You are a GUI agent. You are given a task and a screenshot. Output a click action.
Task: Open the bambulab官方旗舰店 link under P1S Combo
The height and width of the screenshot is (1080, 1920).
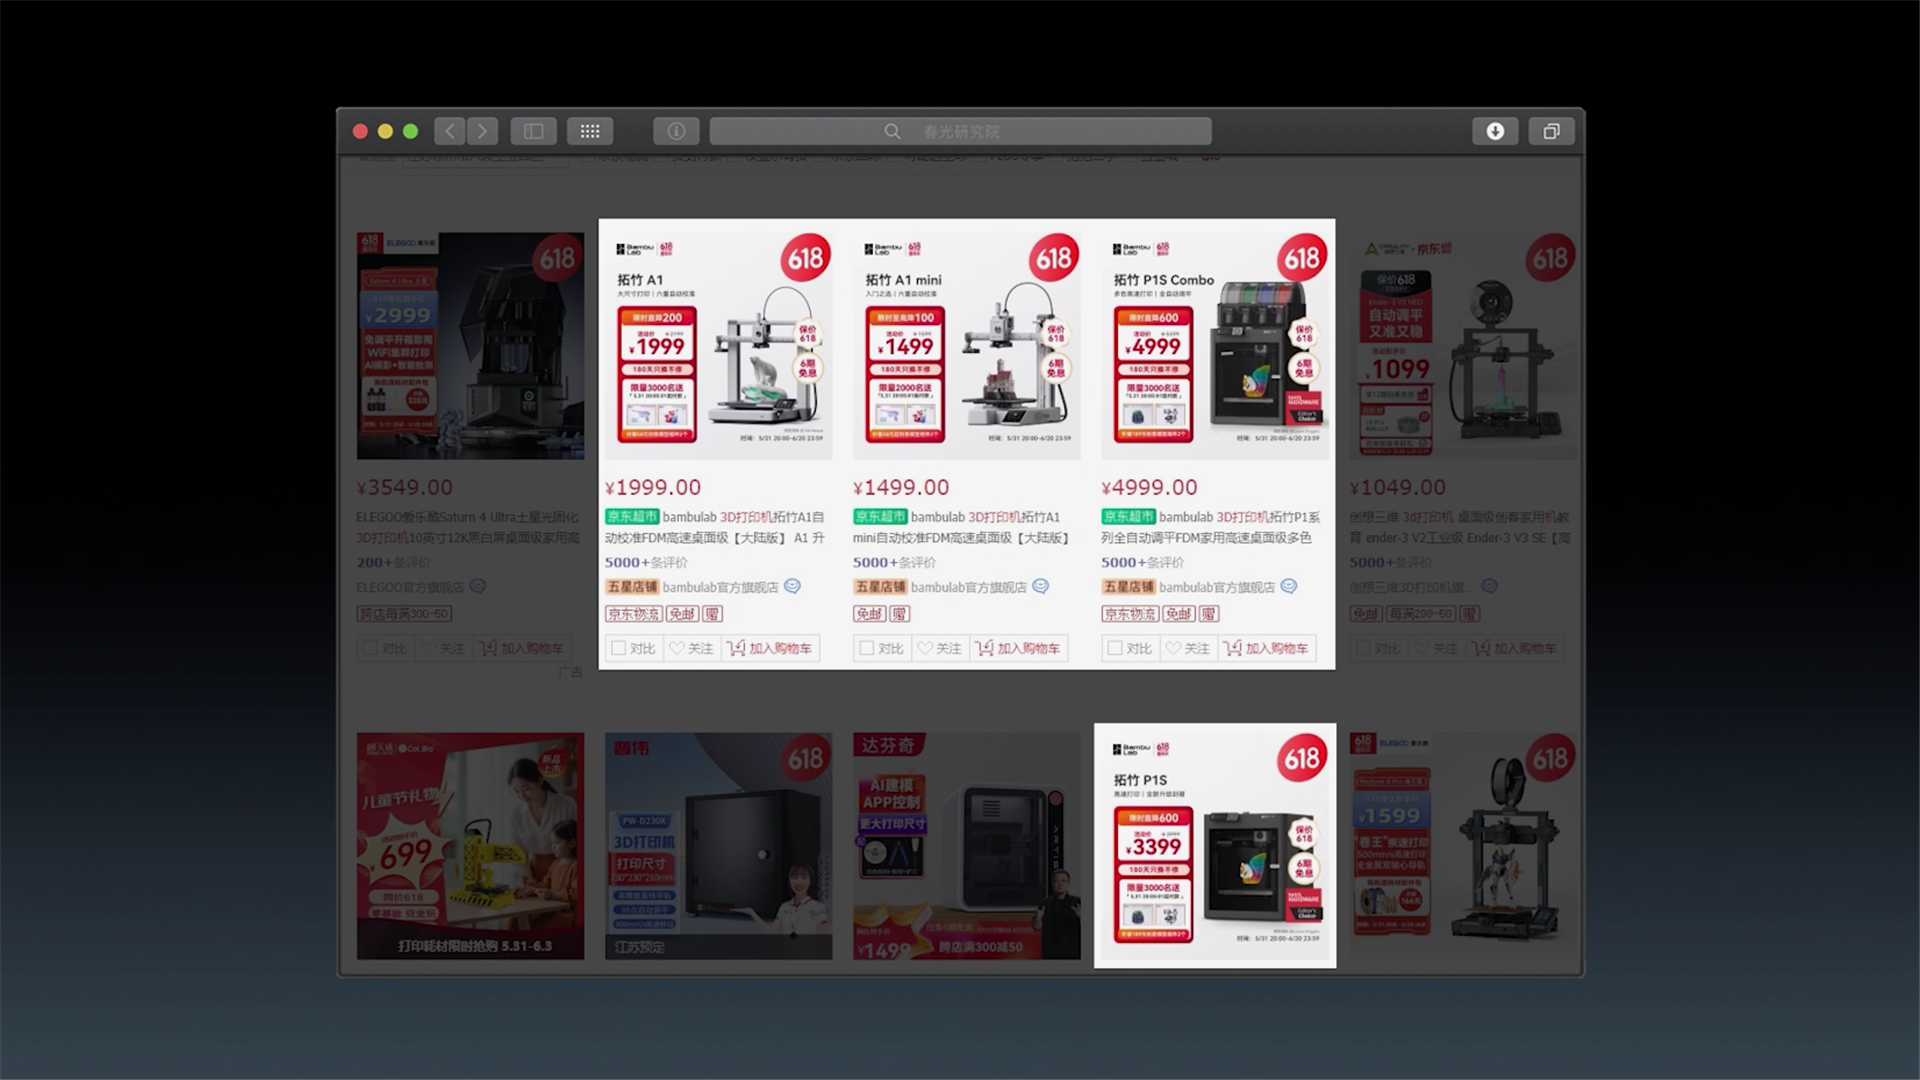click(1216, 587)
